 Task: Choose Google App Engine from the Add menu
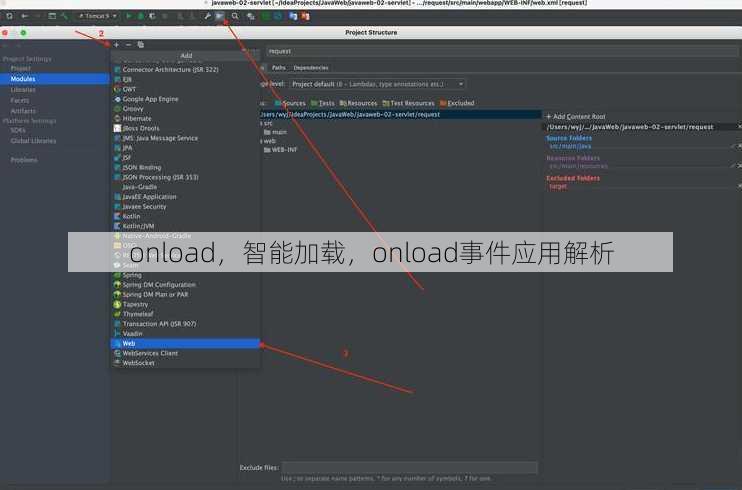click(x=186, y=99)
